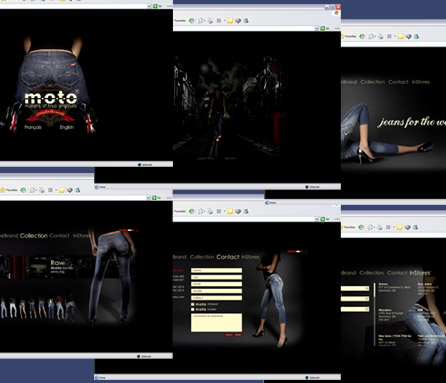The image size is (446, 383).
Task: Click Print icon in Collection window toolbar
Action: (x=42, y=190)
